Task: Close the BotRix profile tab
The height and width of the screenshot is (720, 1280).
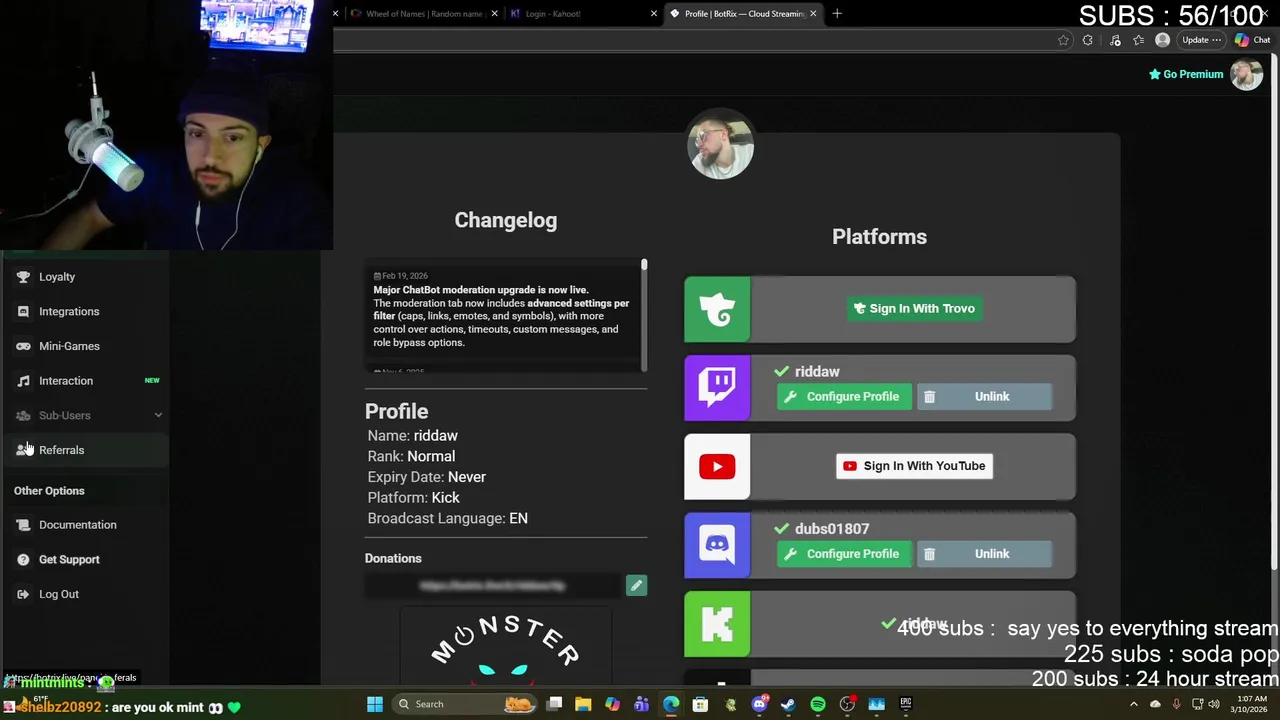Action: coord(813,14)
